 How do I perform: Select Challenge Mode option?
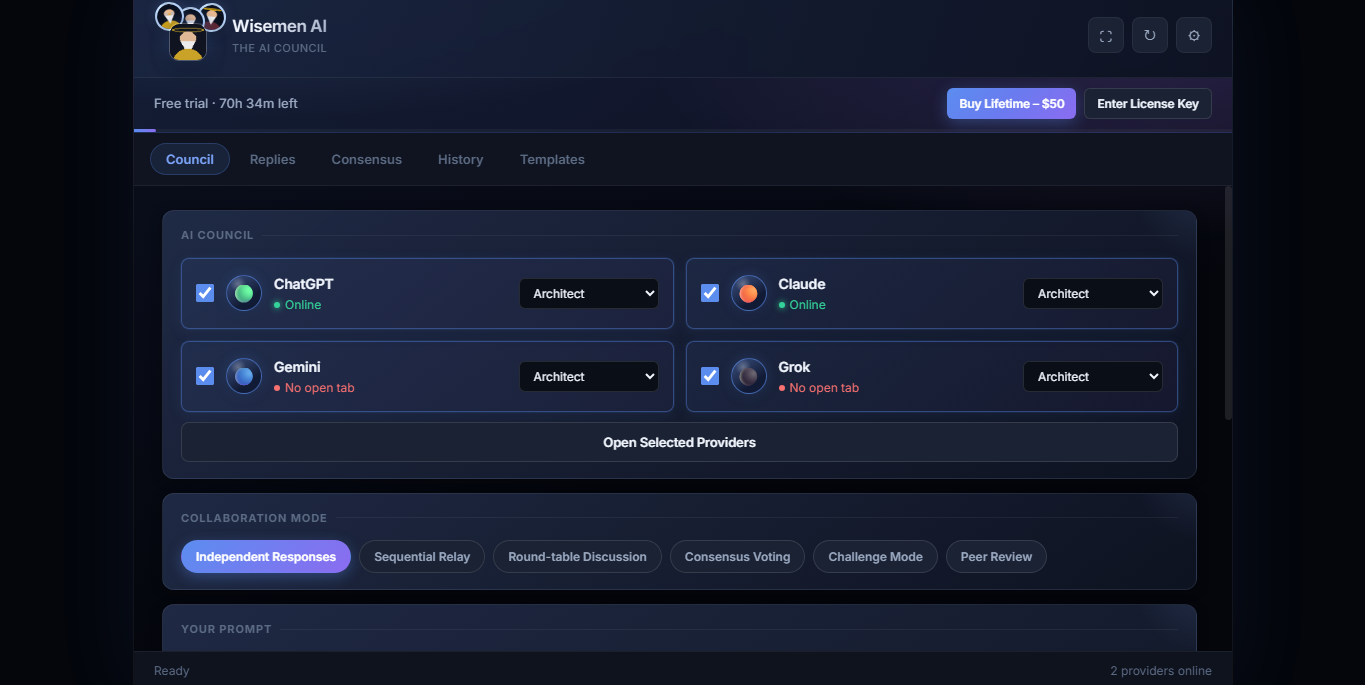point(875,556)
